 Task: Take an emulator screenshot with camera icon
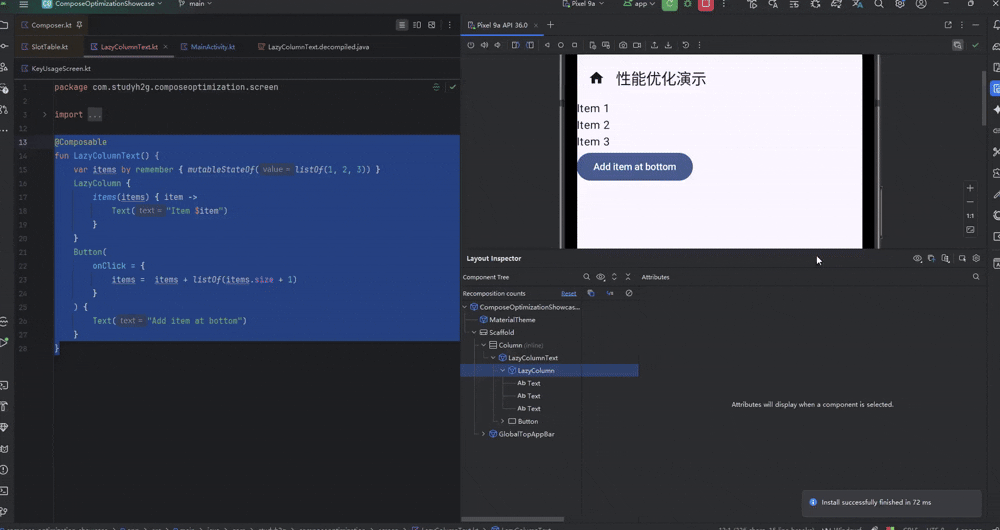(x=623, y=45)
